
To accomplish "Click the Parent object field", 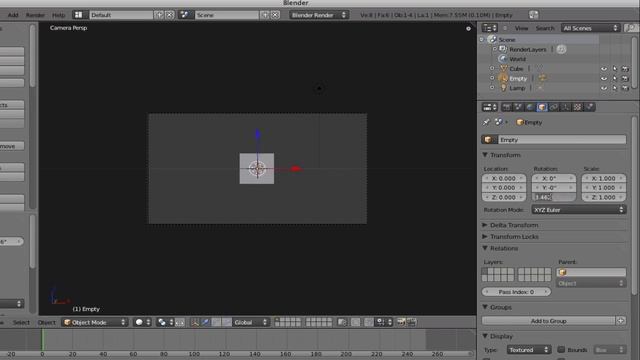I will point(591,272).
